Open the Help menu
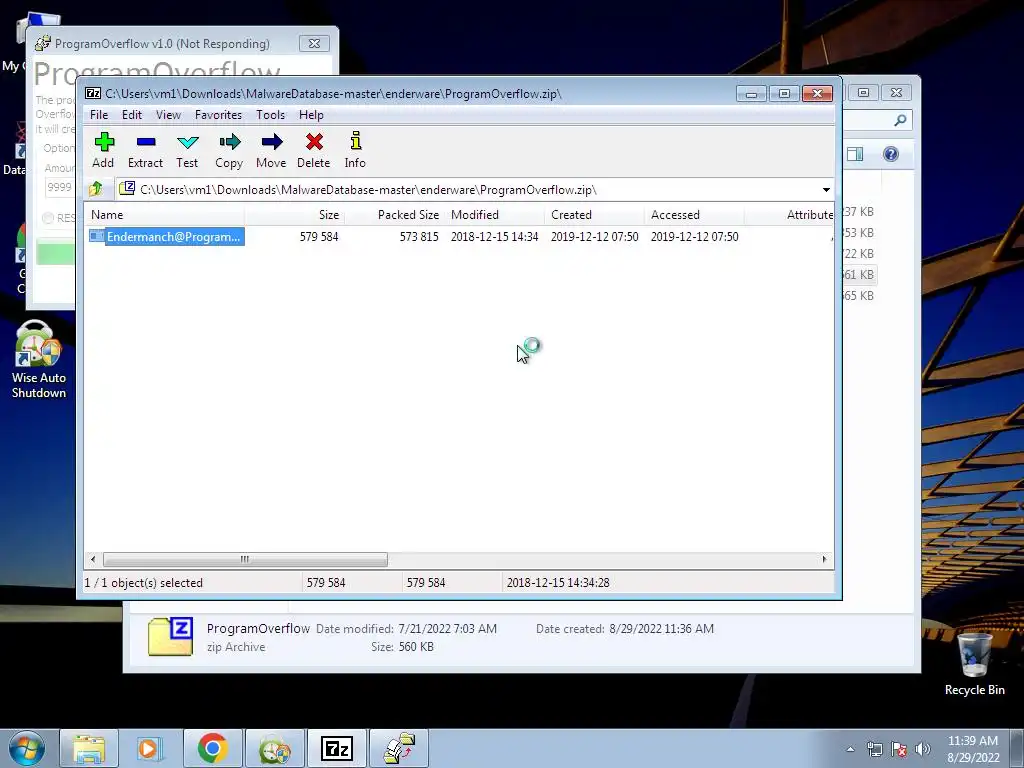Screen dimensions: 1024x768 [312, 115]
